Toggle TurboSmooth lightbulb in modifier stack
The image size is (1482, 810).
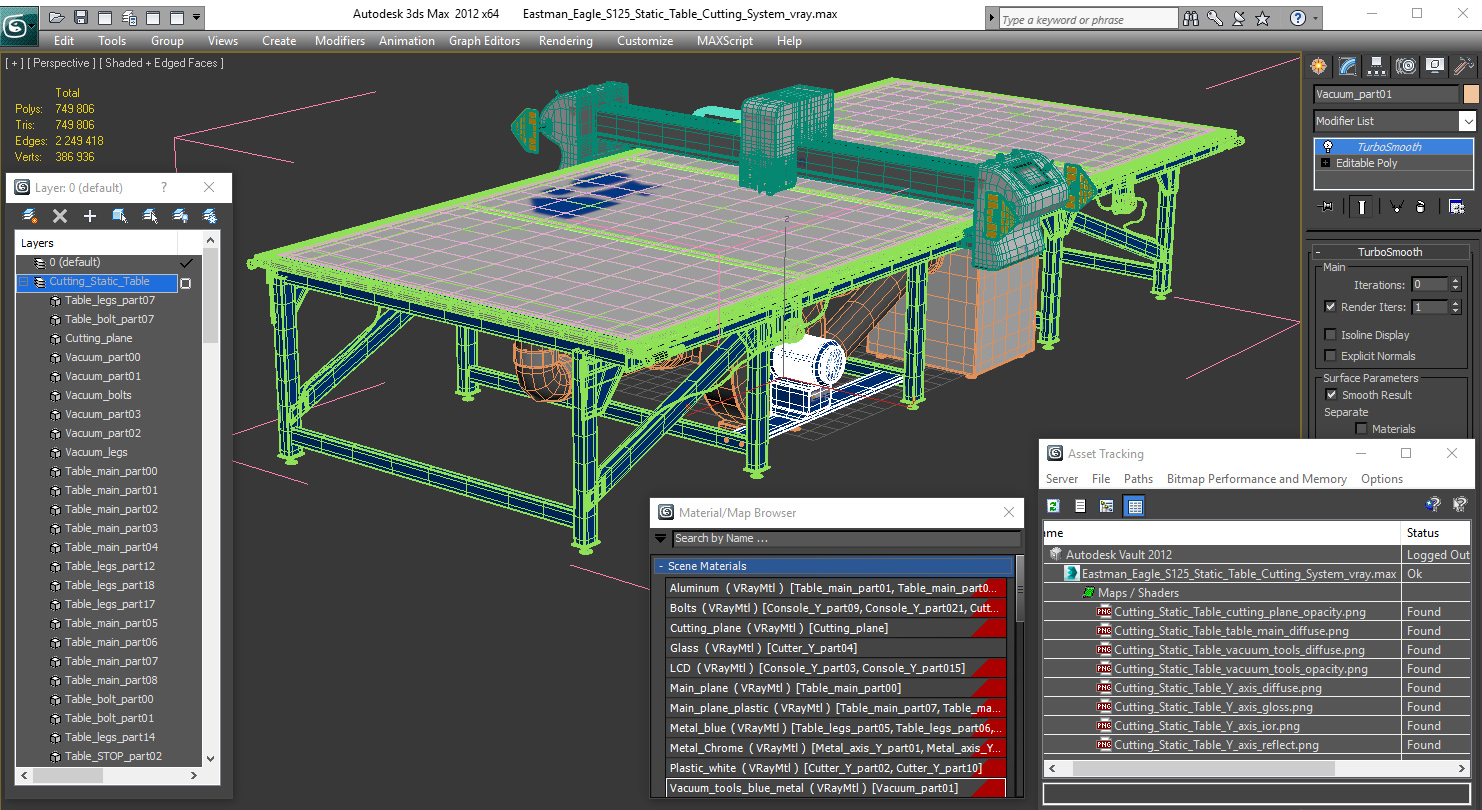(1327, 146)
